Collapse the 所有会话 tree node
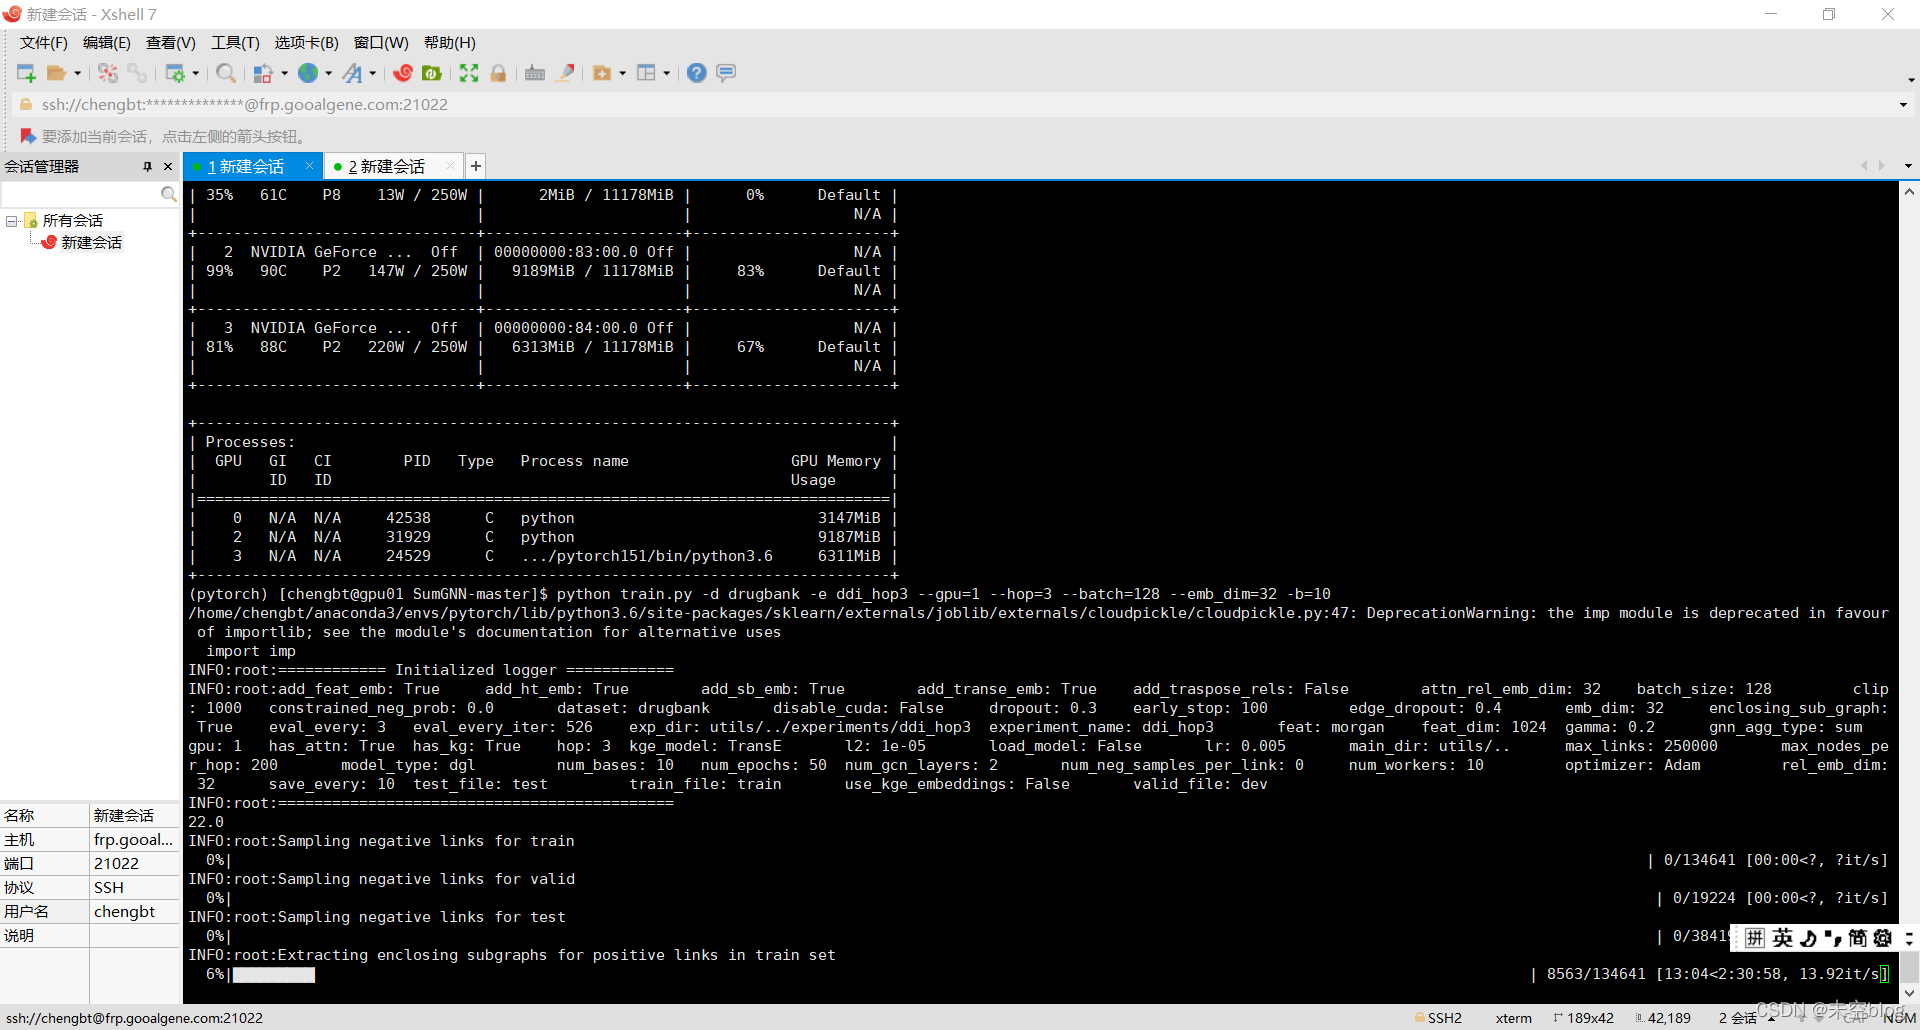1920x1030 pixels. pos(12,219)
